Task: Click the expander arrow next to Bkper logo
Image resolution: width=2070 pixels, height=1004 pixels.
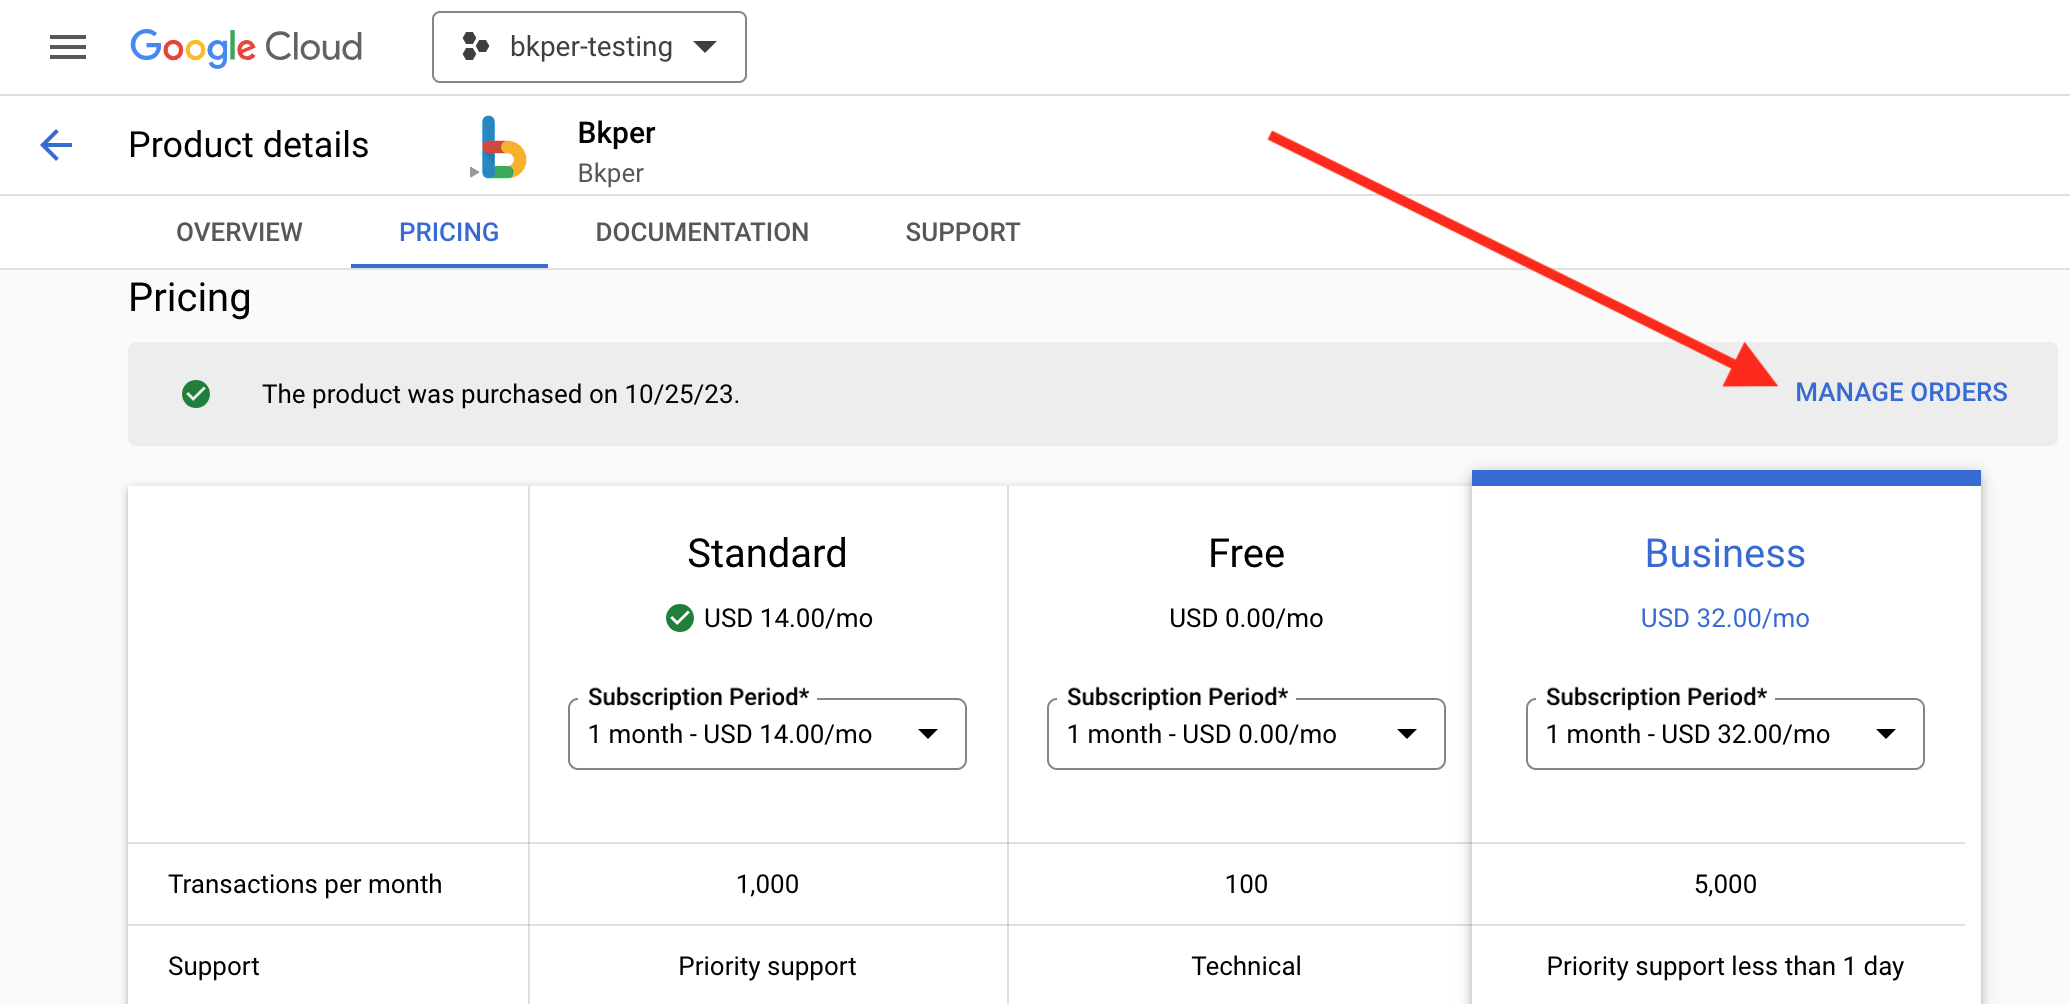Action: pos(474,172)
